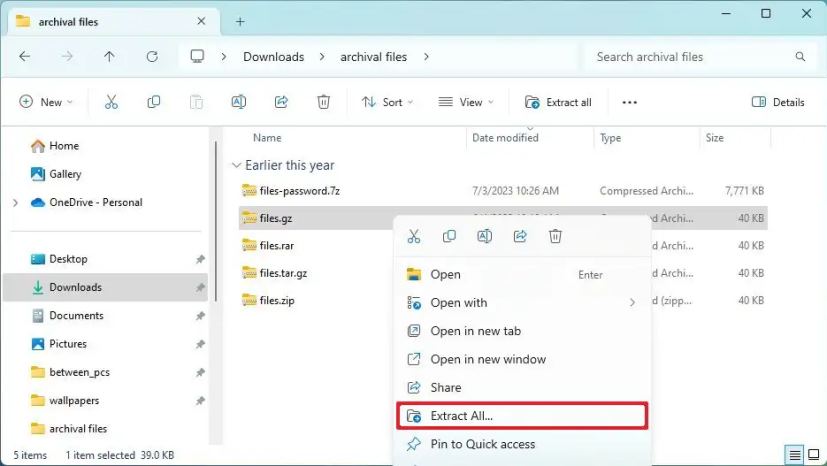Choose Share in the context menu list

click(x=522, y=387)
